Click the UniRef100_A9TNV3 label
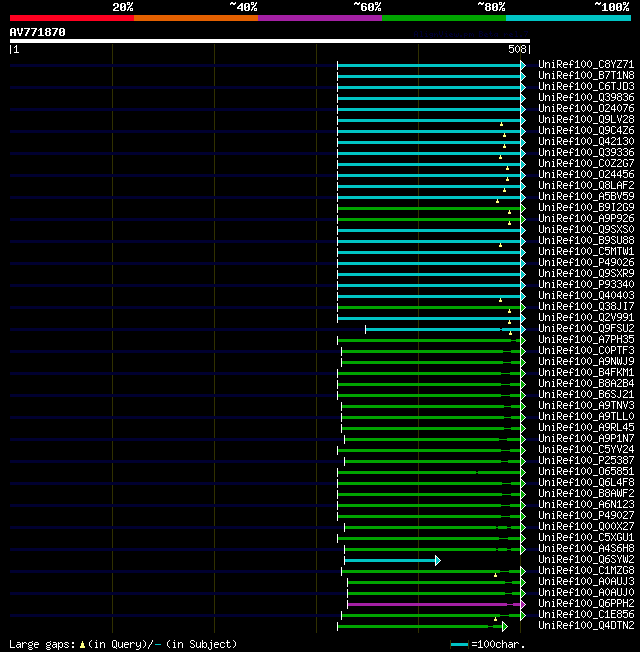Image resolution: width=640 pixels, height=652 pixels. (586, 406)
